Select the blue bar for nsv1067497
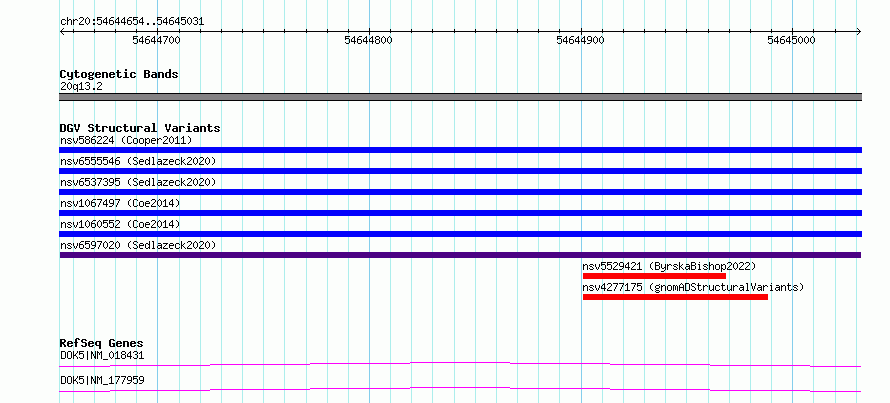Viewport: 890px width, 403px height. [460, 213]
